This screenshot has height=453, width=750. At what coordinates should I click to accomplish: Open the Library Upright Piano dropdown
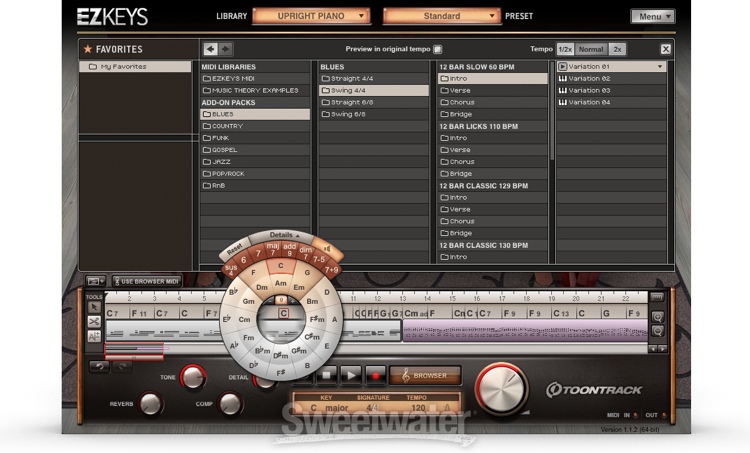click(x=311, y=16)
